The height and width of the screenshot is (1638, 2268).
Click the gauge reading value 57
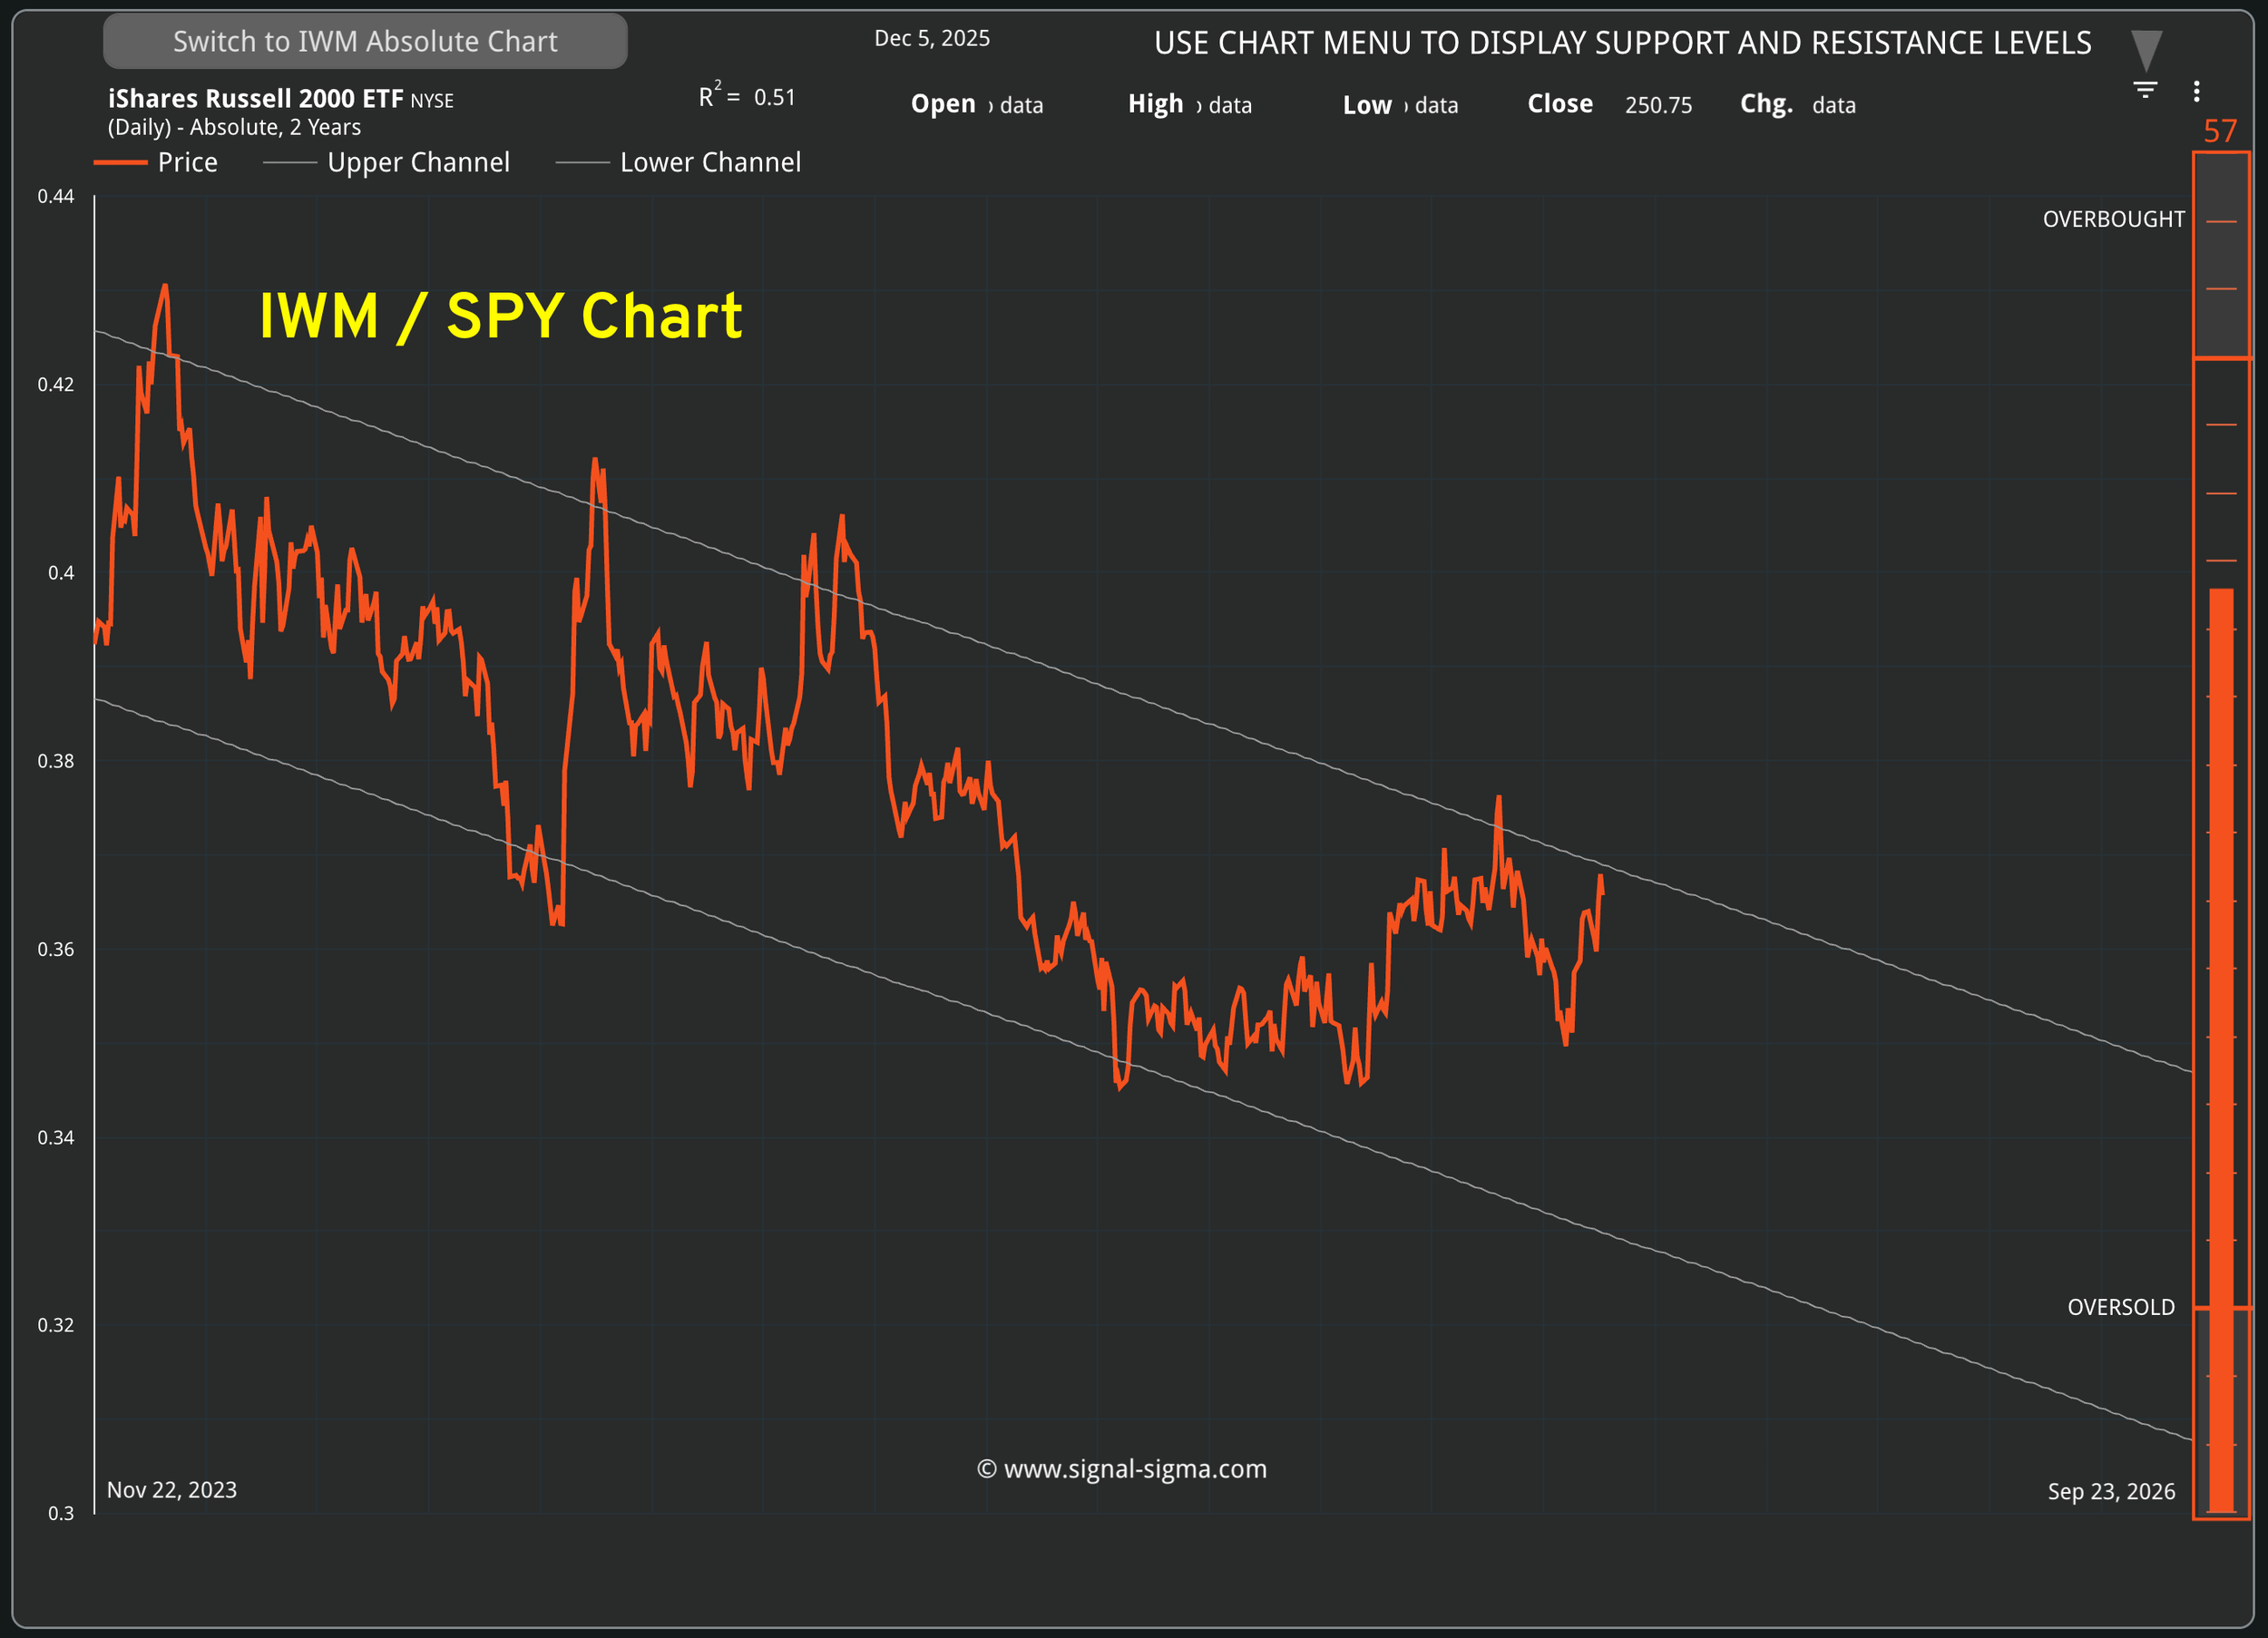2219,131
